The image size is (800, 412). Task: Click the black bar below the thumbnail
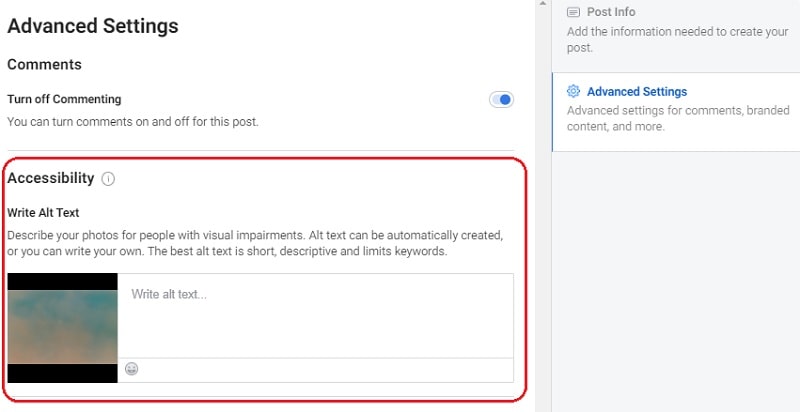62,373
